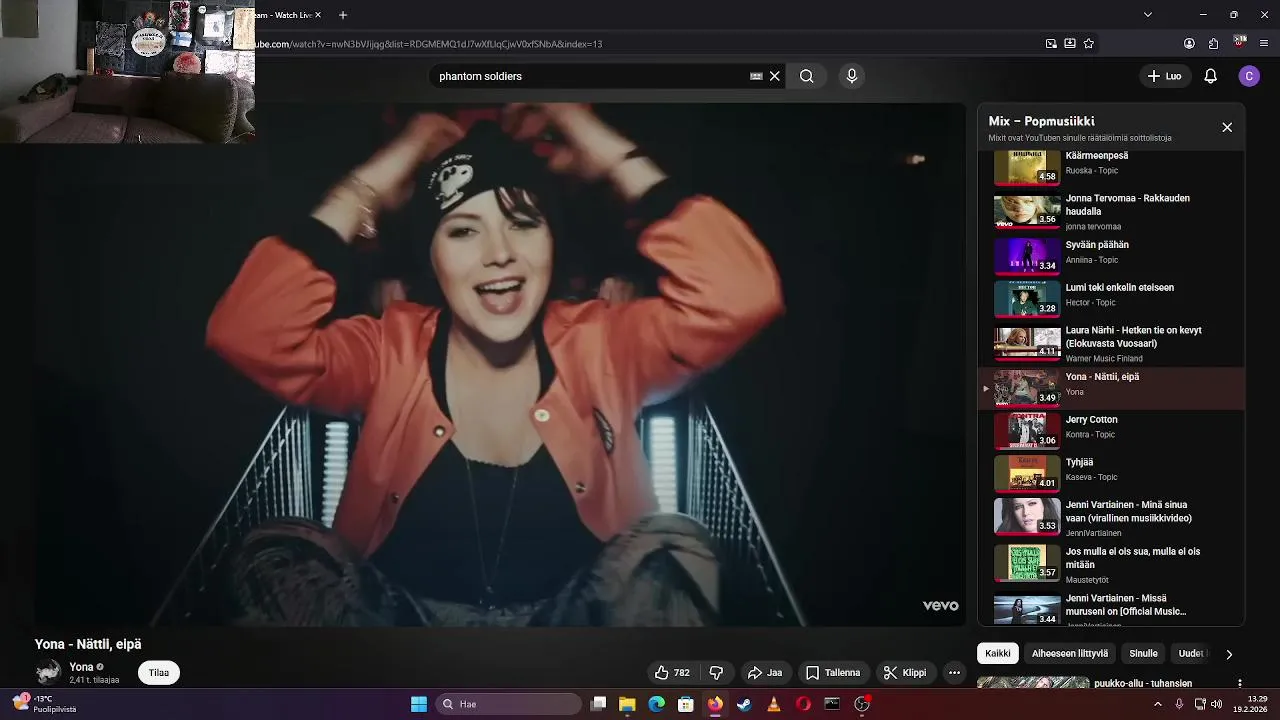The height and width of the screenshot is (720, 1280).
Task: Like the video with 782 likes
Action: point(672,673)
